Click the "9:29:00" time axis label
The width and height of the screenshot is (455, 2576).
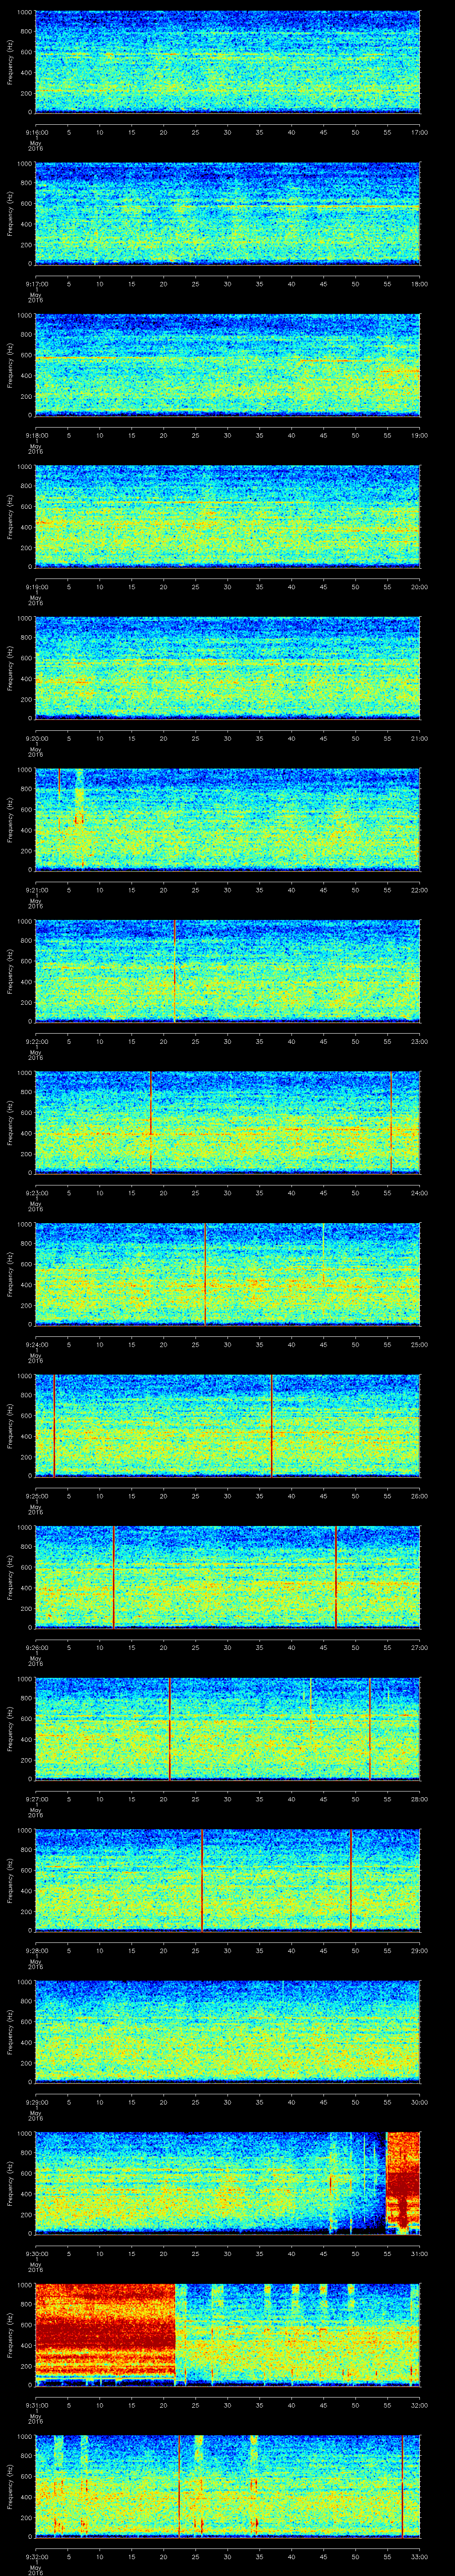point(36,2102)
